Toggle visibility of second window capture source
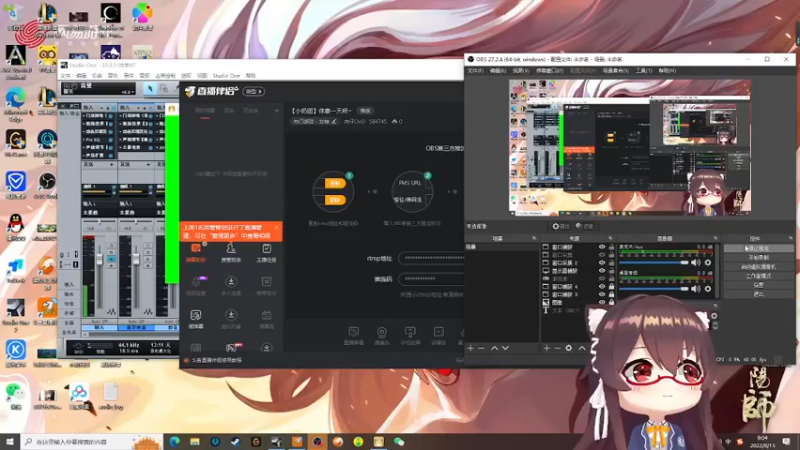 coord(602,255)
